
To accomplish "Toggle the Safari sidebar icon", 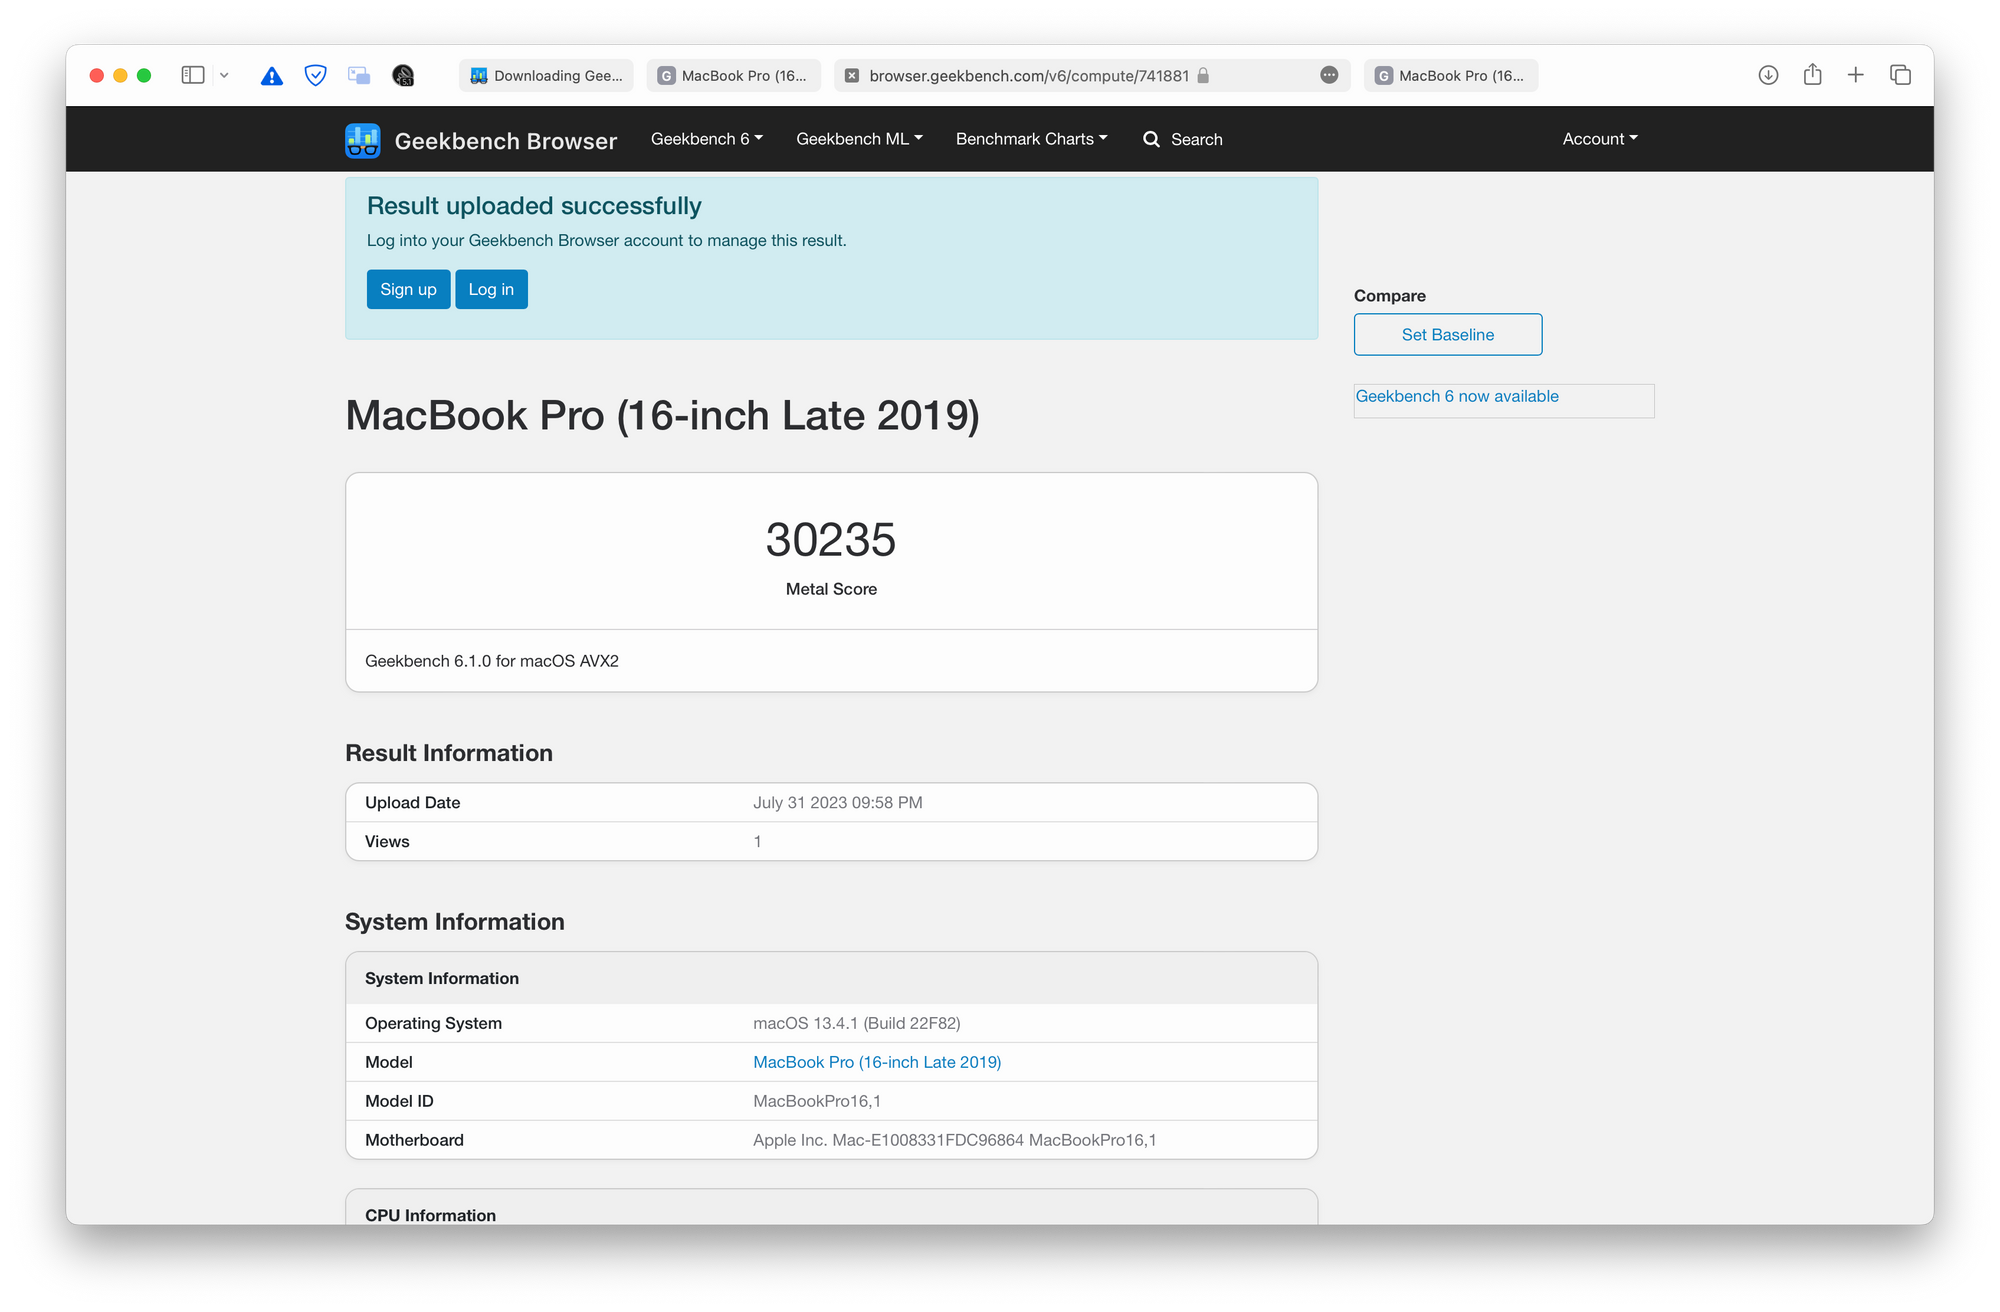I will click(193, 75).
